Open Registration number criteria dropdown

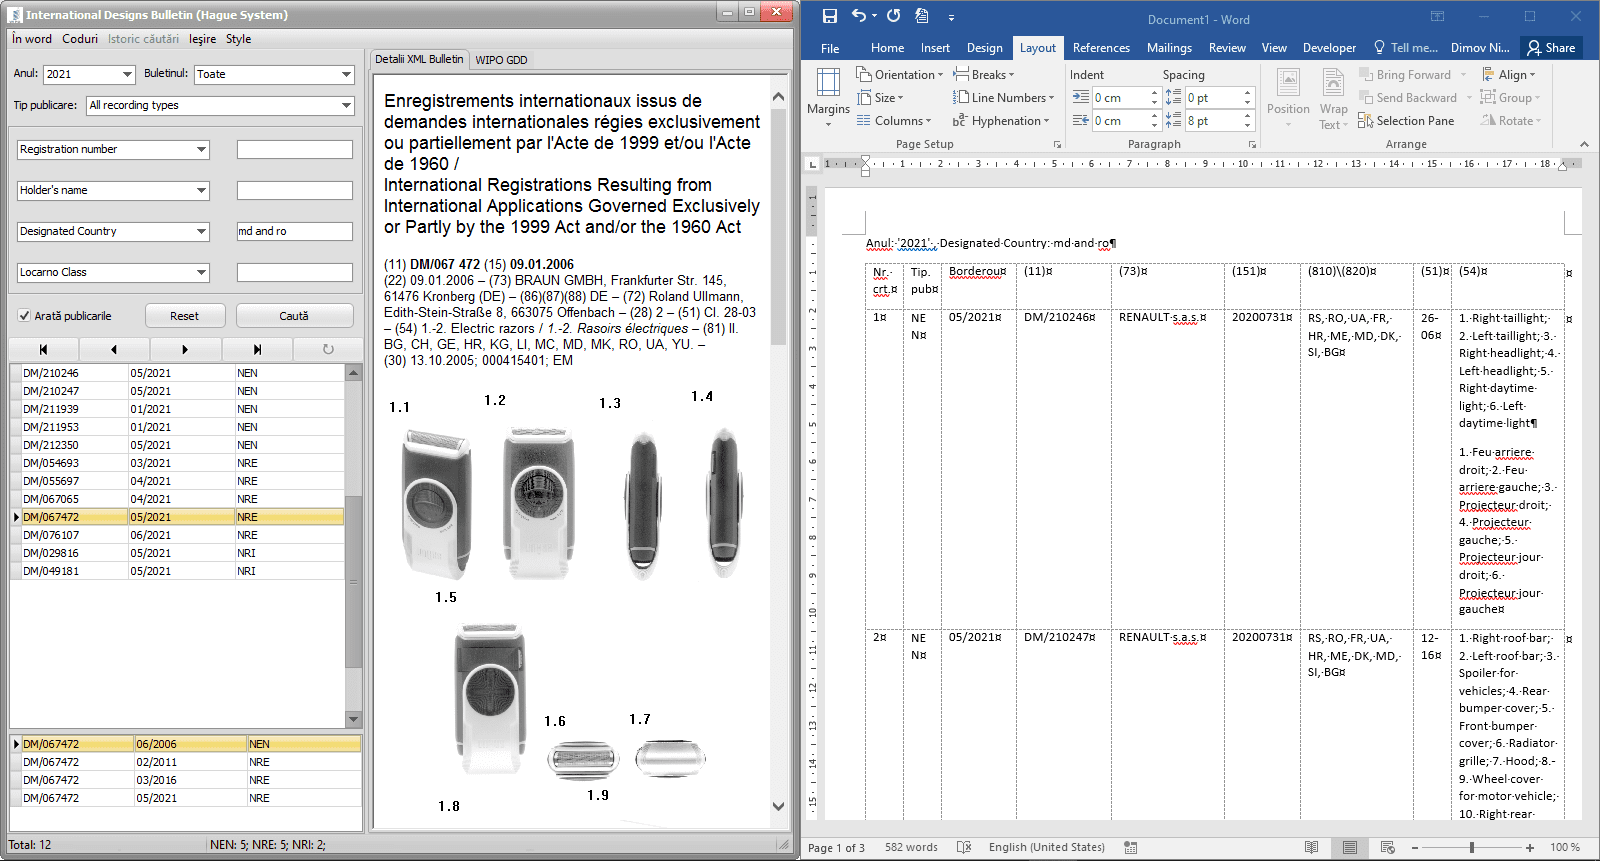[x=201, y=149]
